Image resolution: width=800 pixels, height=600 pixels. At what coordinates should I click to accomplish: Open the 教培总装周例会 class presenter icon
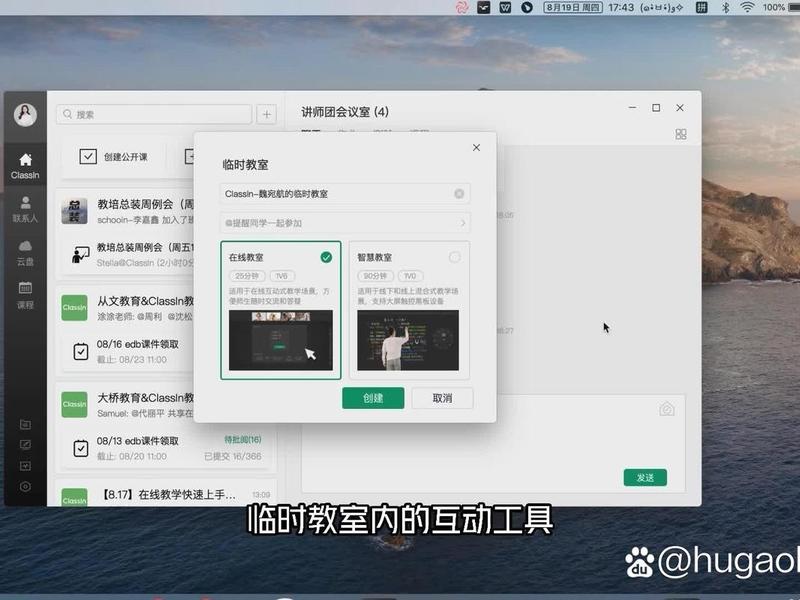pyautogui.click(x=81, y=255)
